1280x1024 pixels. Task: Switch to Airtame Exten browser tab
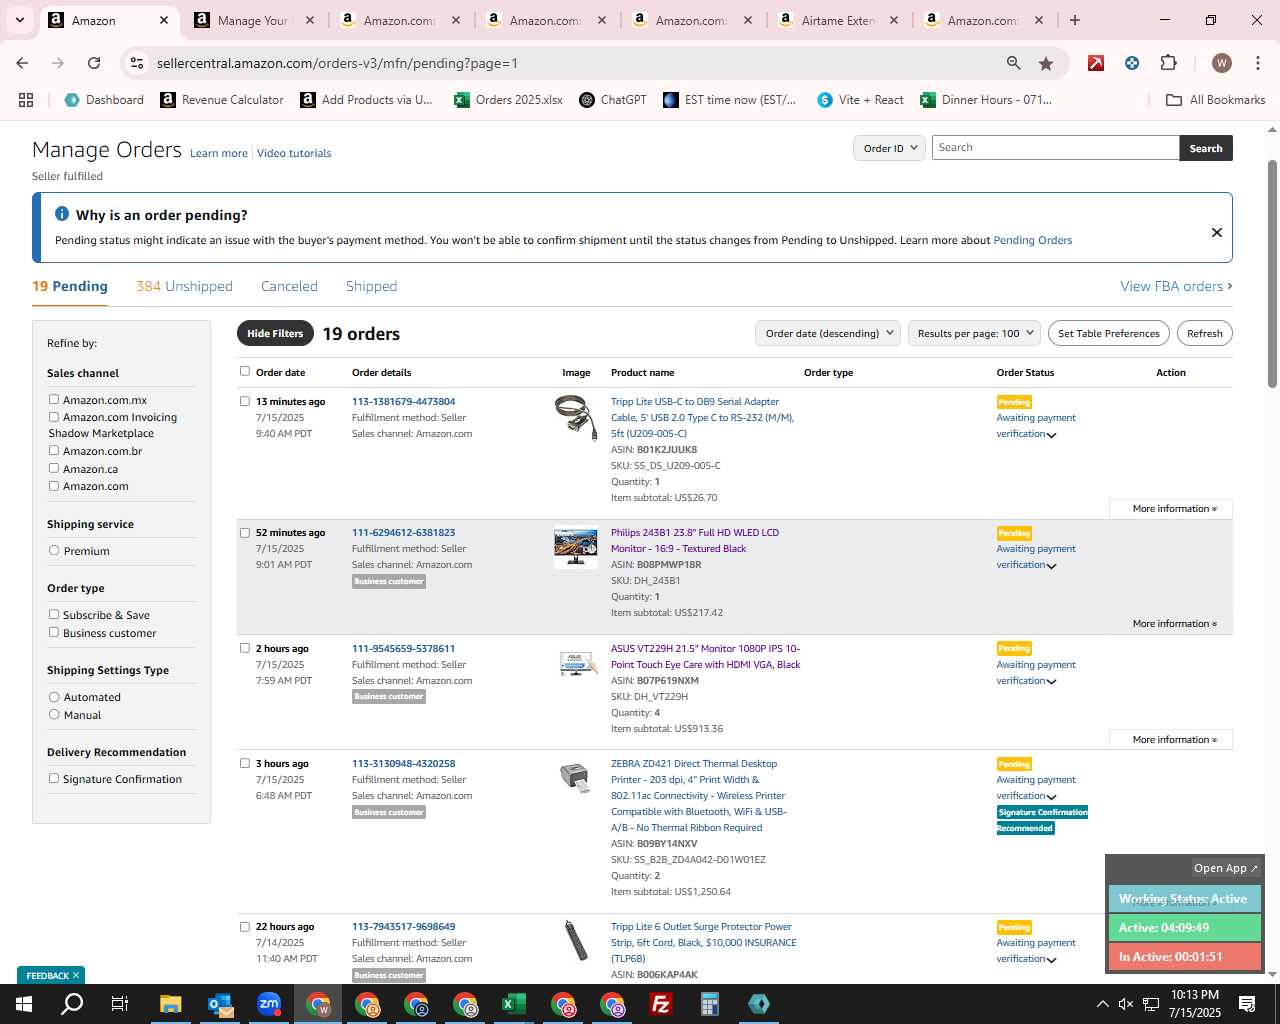[838, 20]
